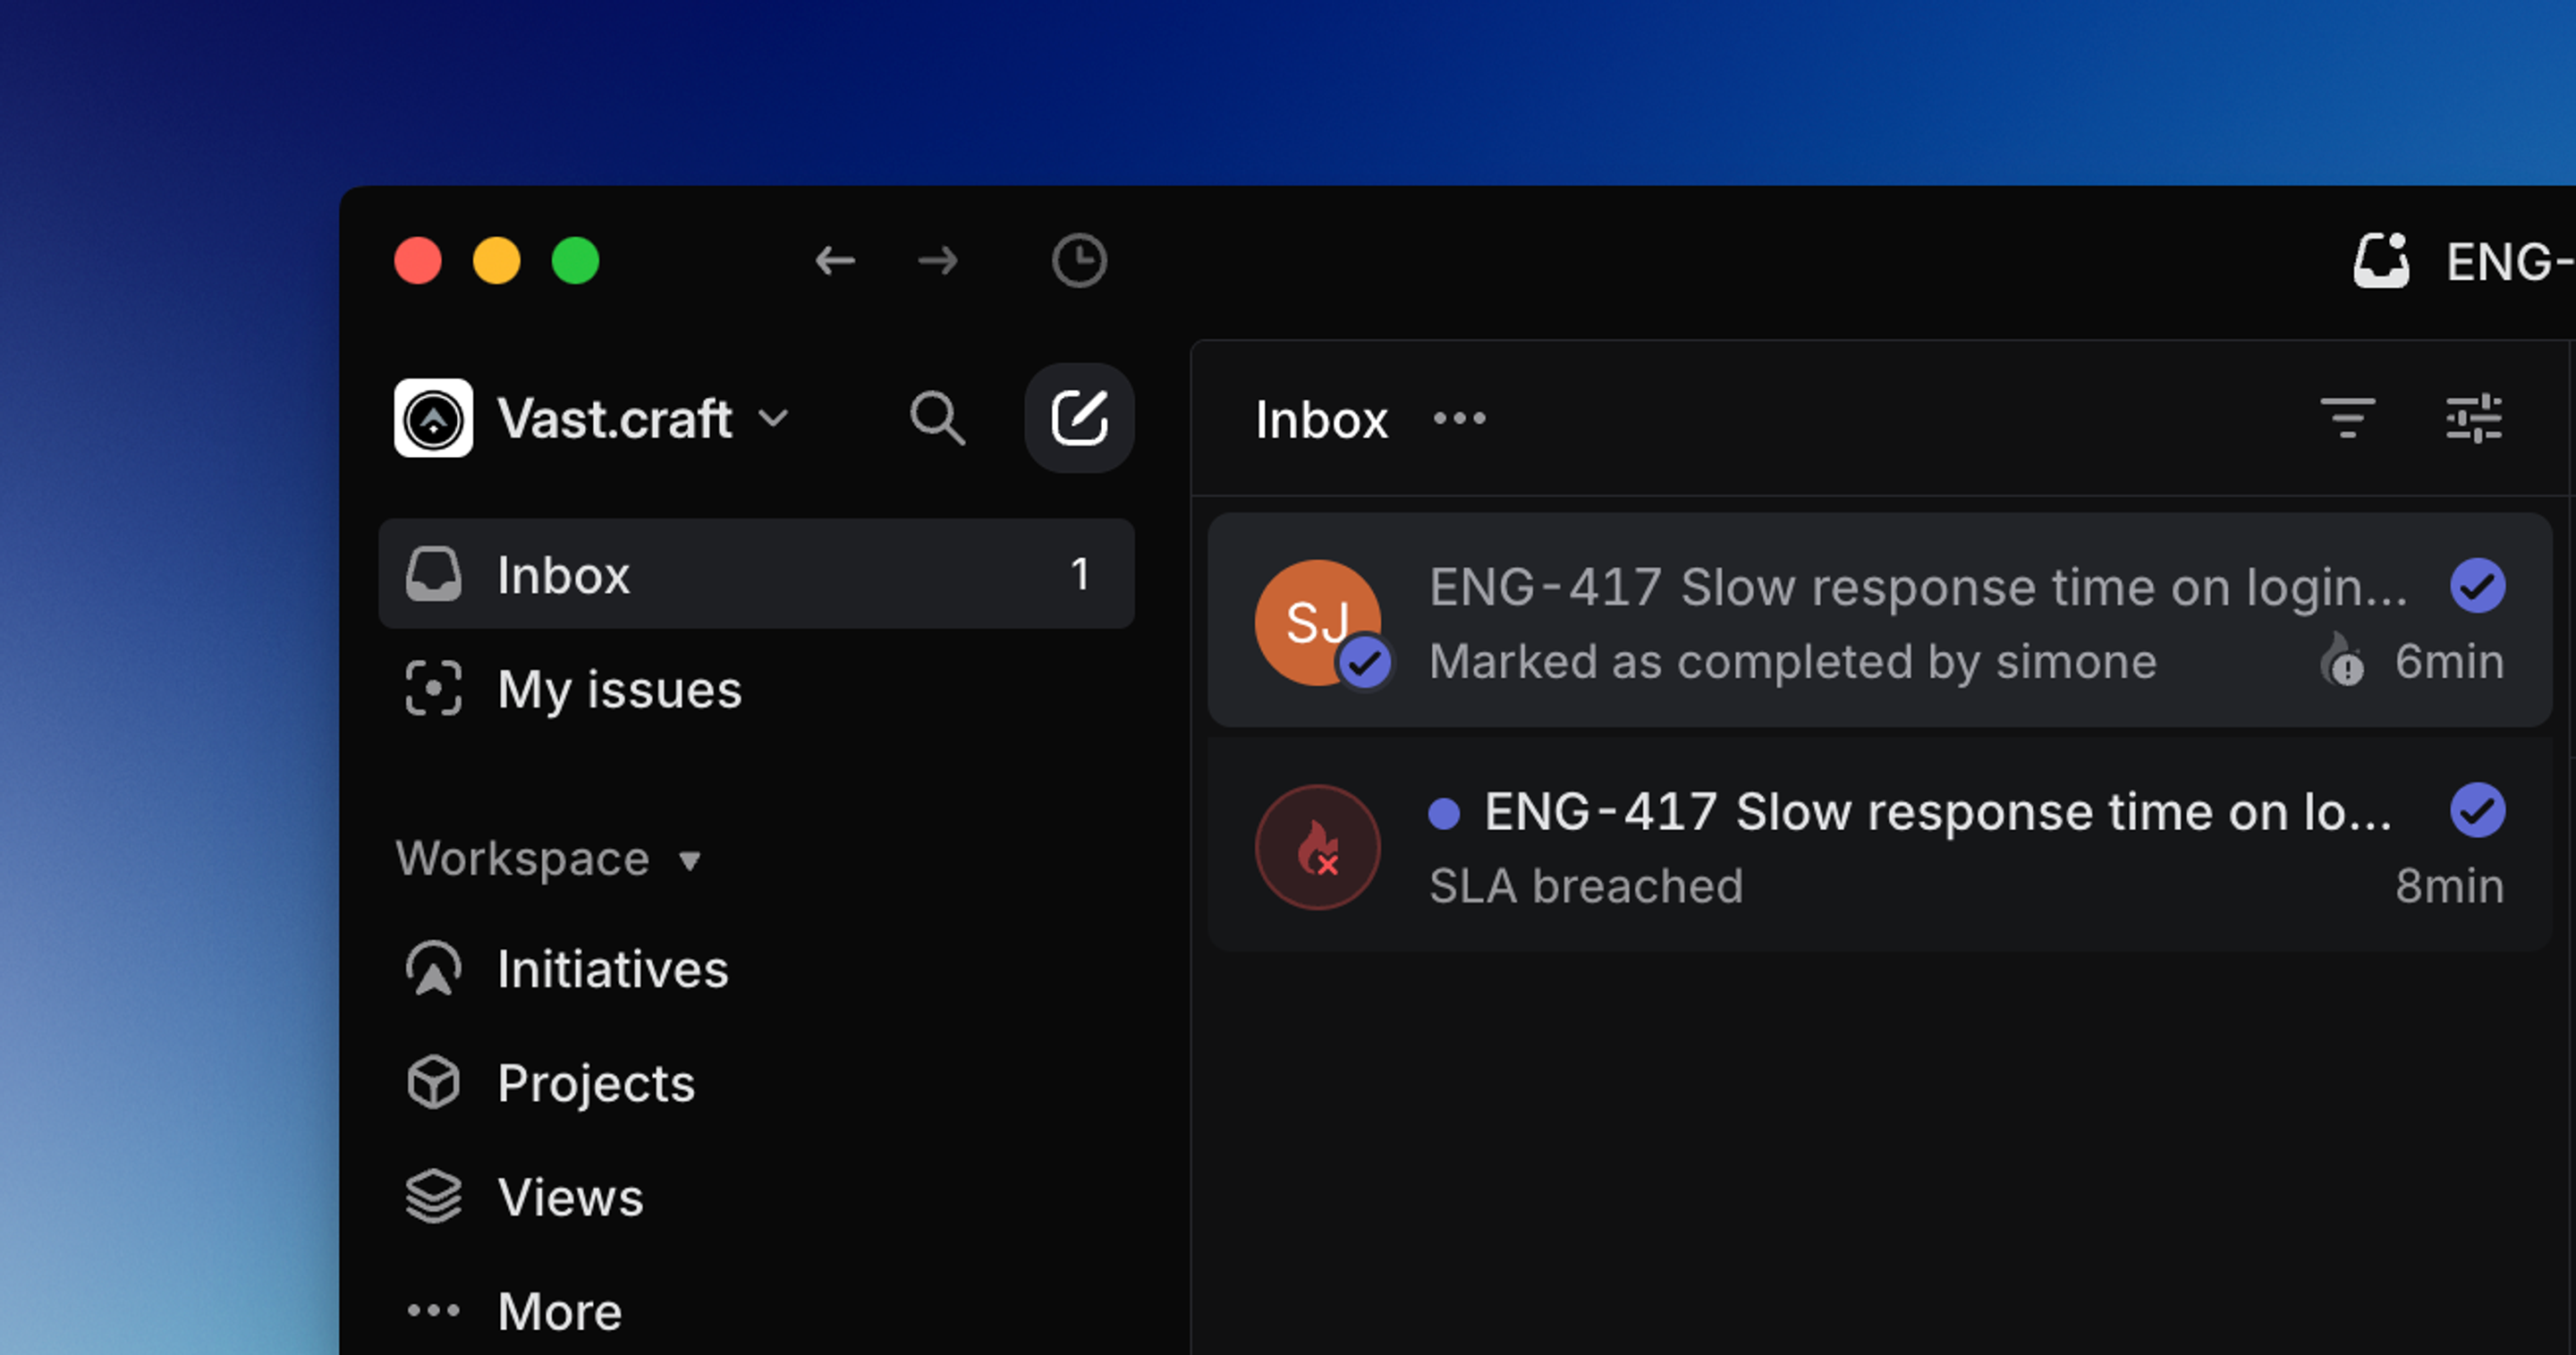Click the red SLA breached flame avatar
Viewport: 2576px width, 1355px height.
click(1318, 847)
